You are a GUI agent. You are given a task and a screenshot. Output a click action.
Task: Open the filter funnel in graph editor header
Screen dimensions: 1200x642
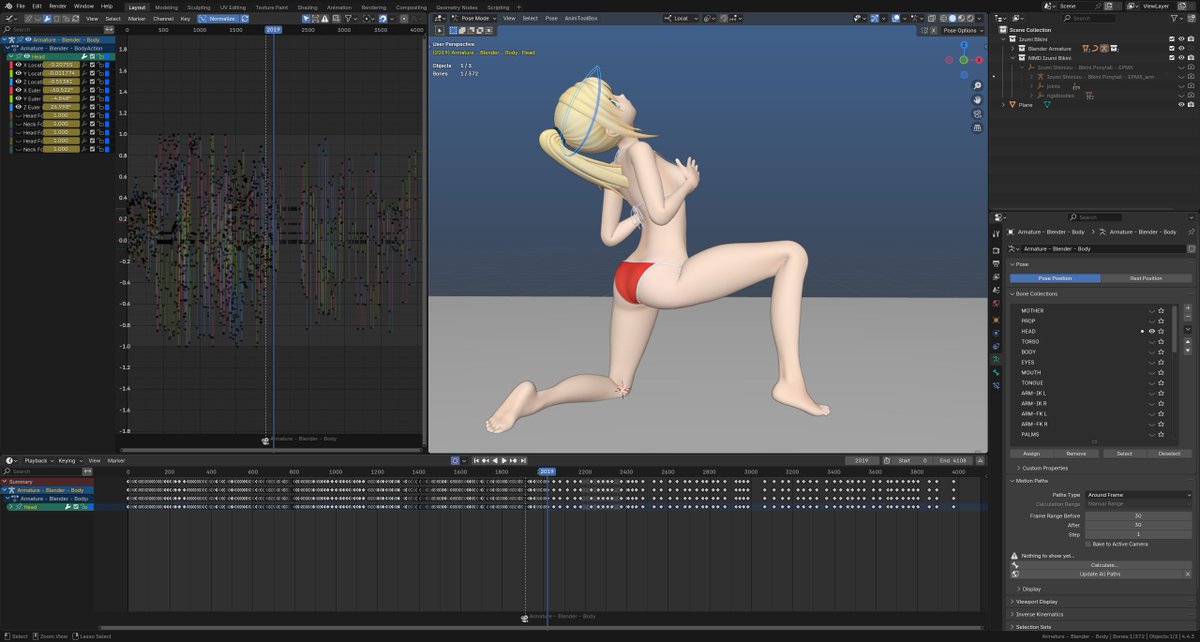[x=349, y=18]
